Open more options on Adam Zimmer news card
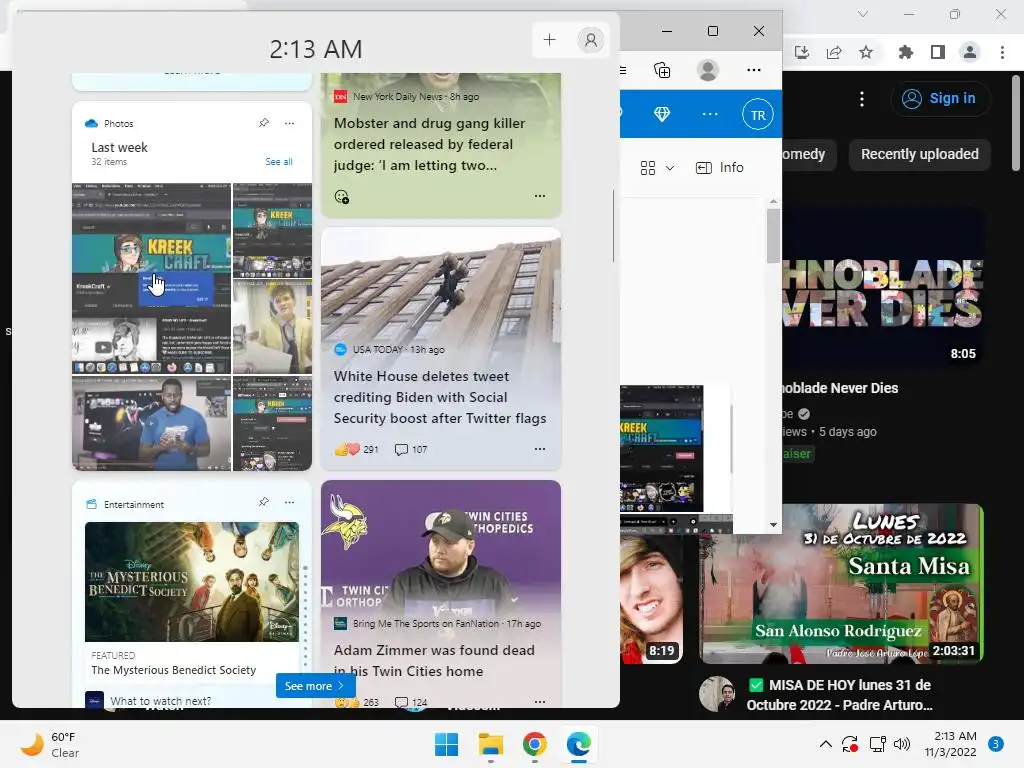 click(x=539, y=701)
